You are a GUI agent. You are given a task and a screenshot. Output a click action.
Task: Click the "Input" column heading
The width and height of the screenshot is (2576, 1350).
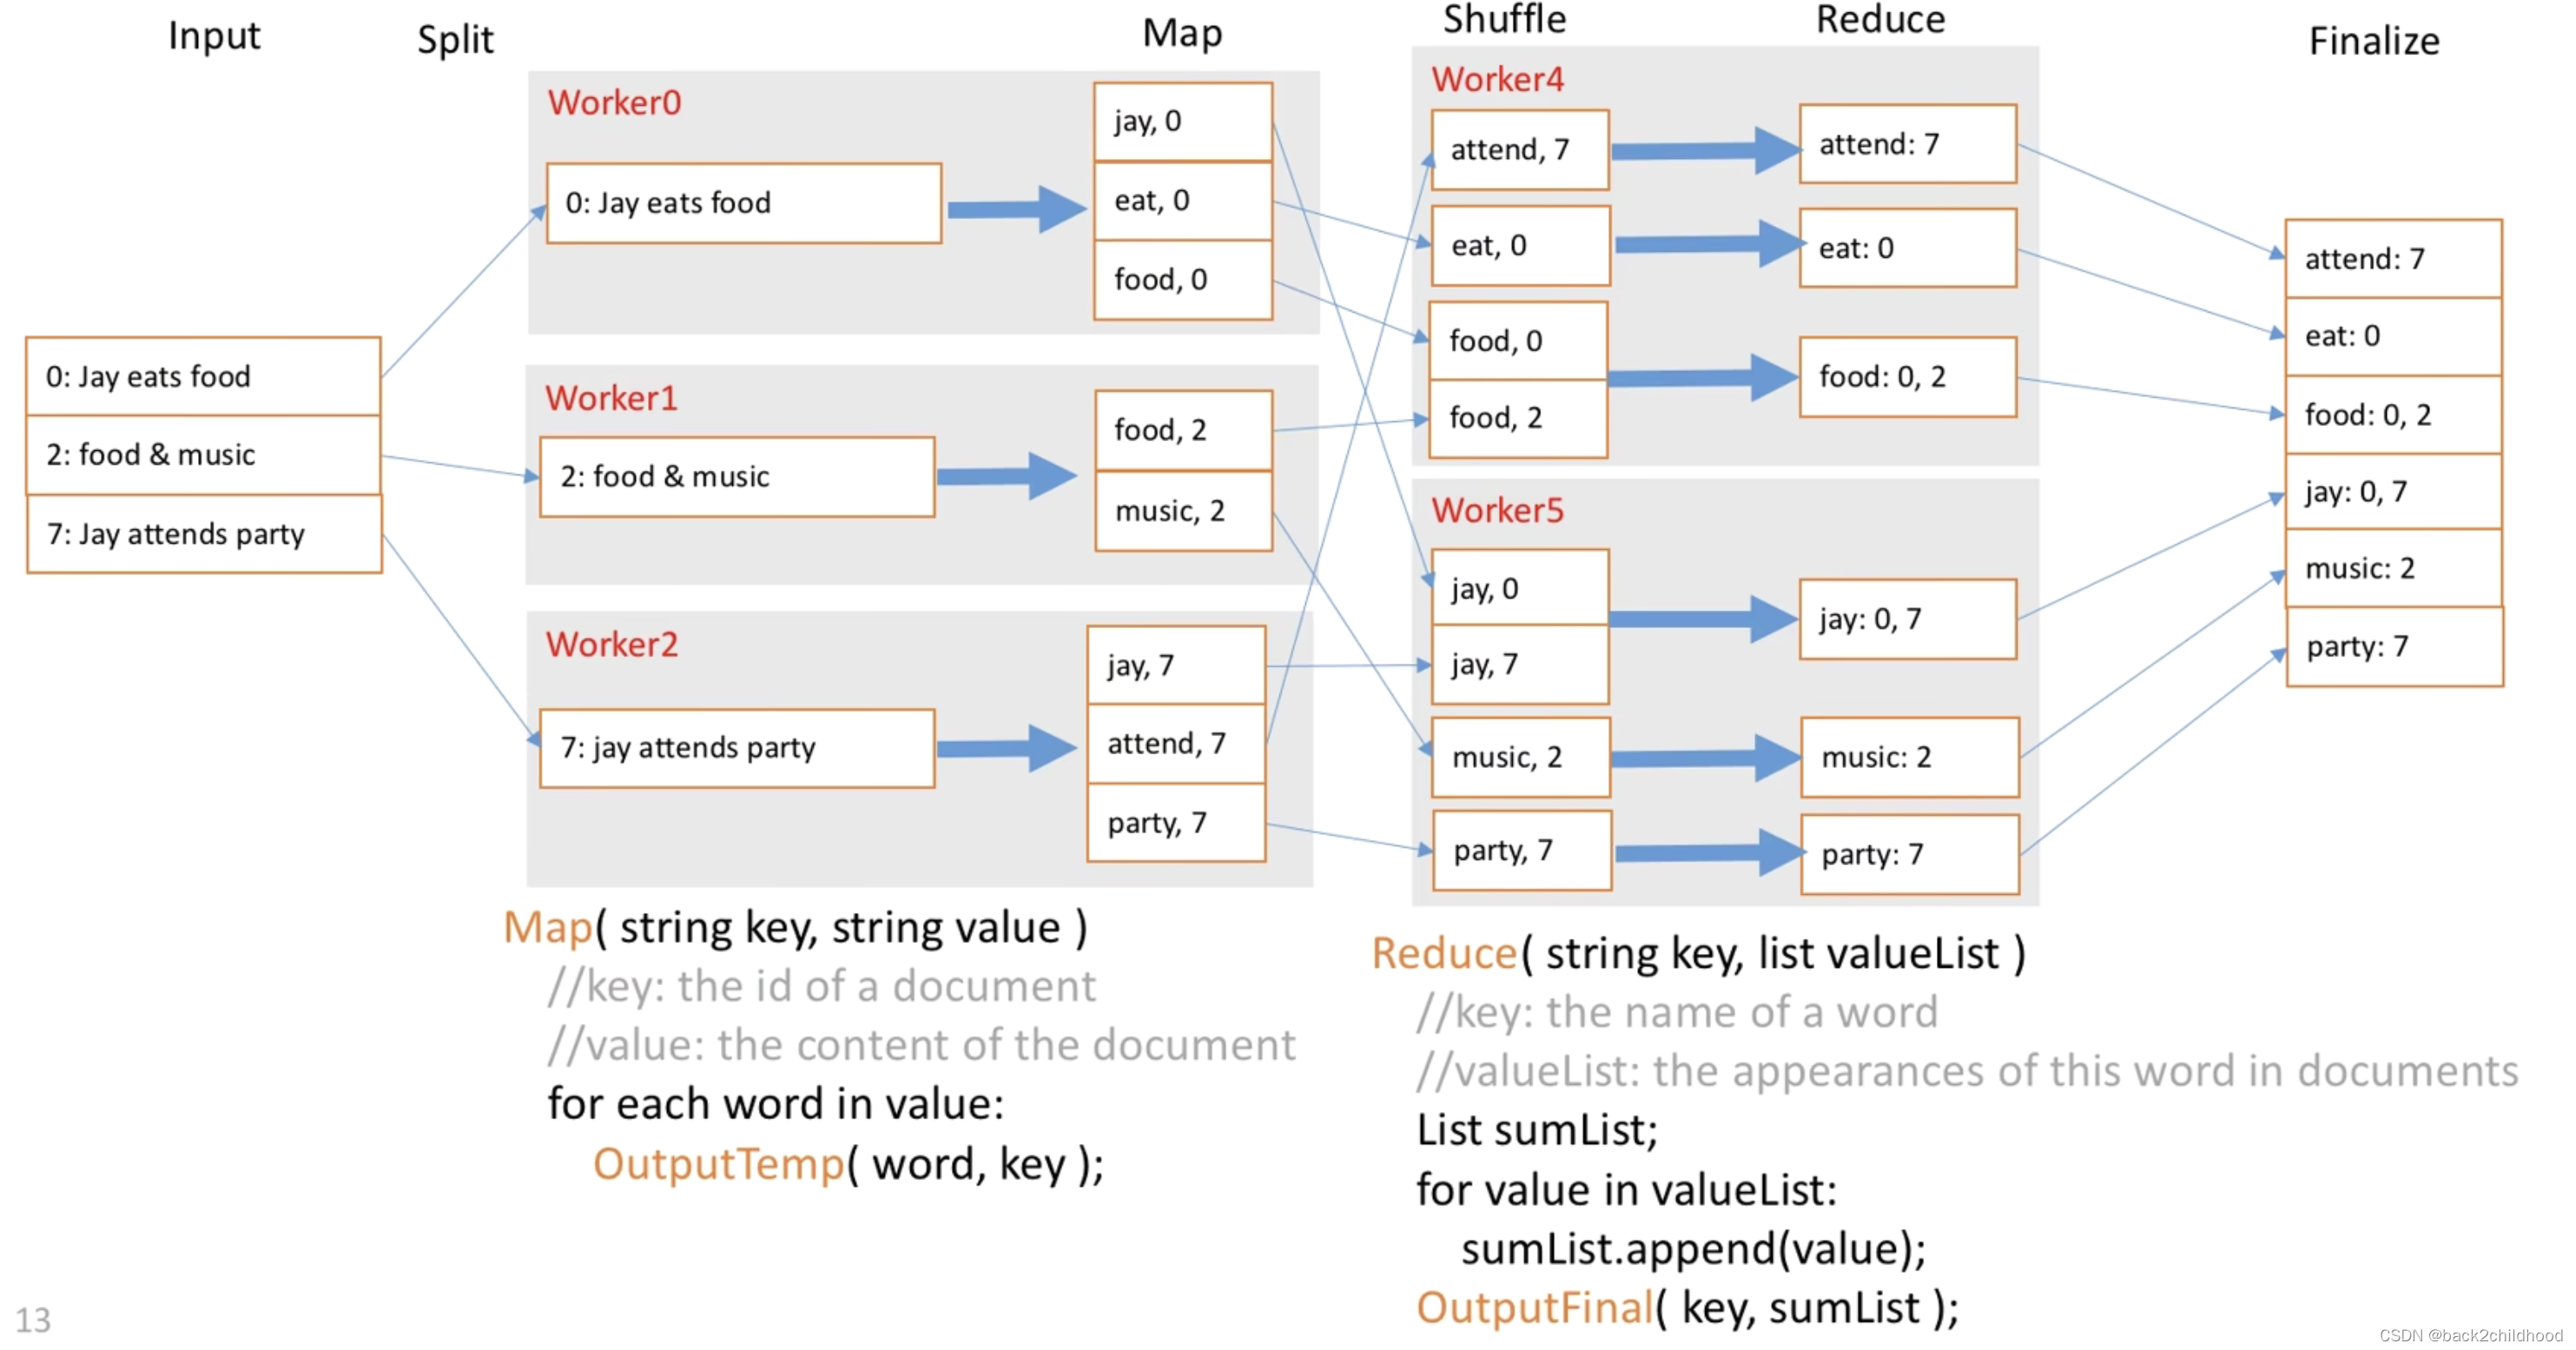214,37
